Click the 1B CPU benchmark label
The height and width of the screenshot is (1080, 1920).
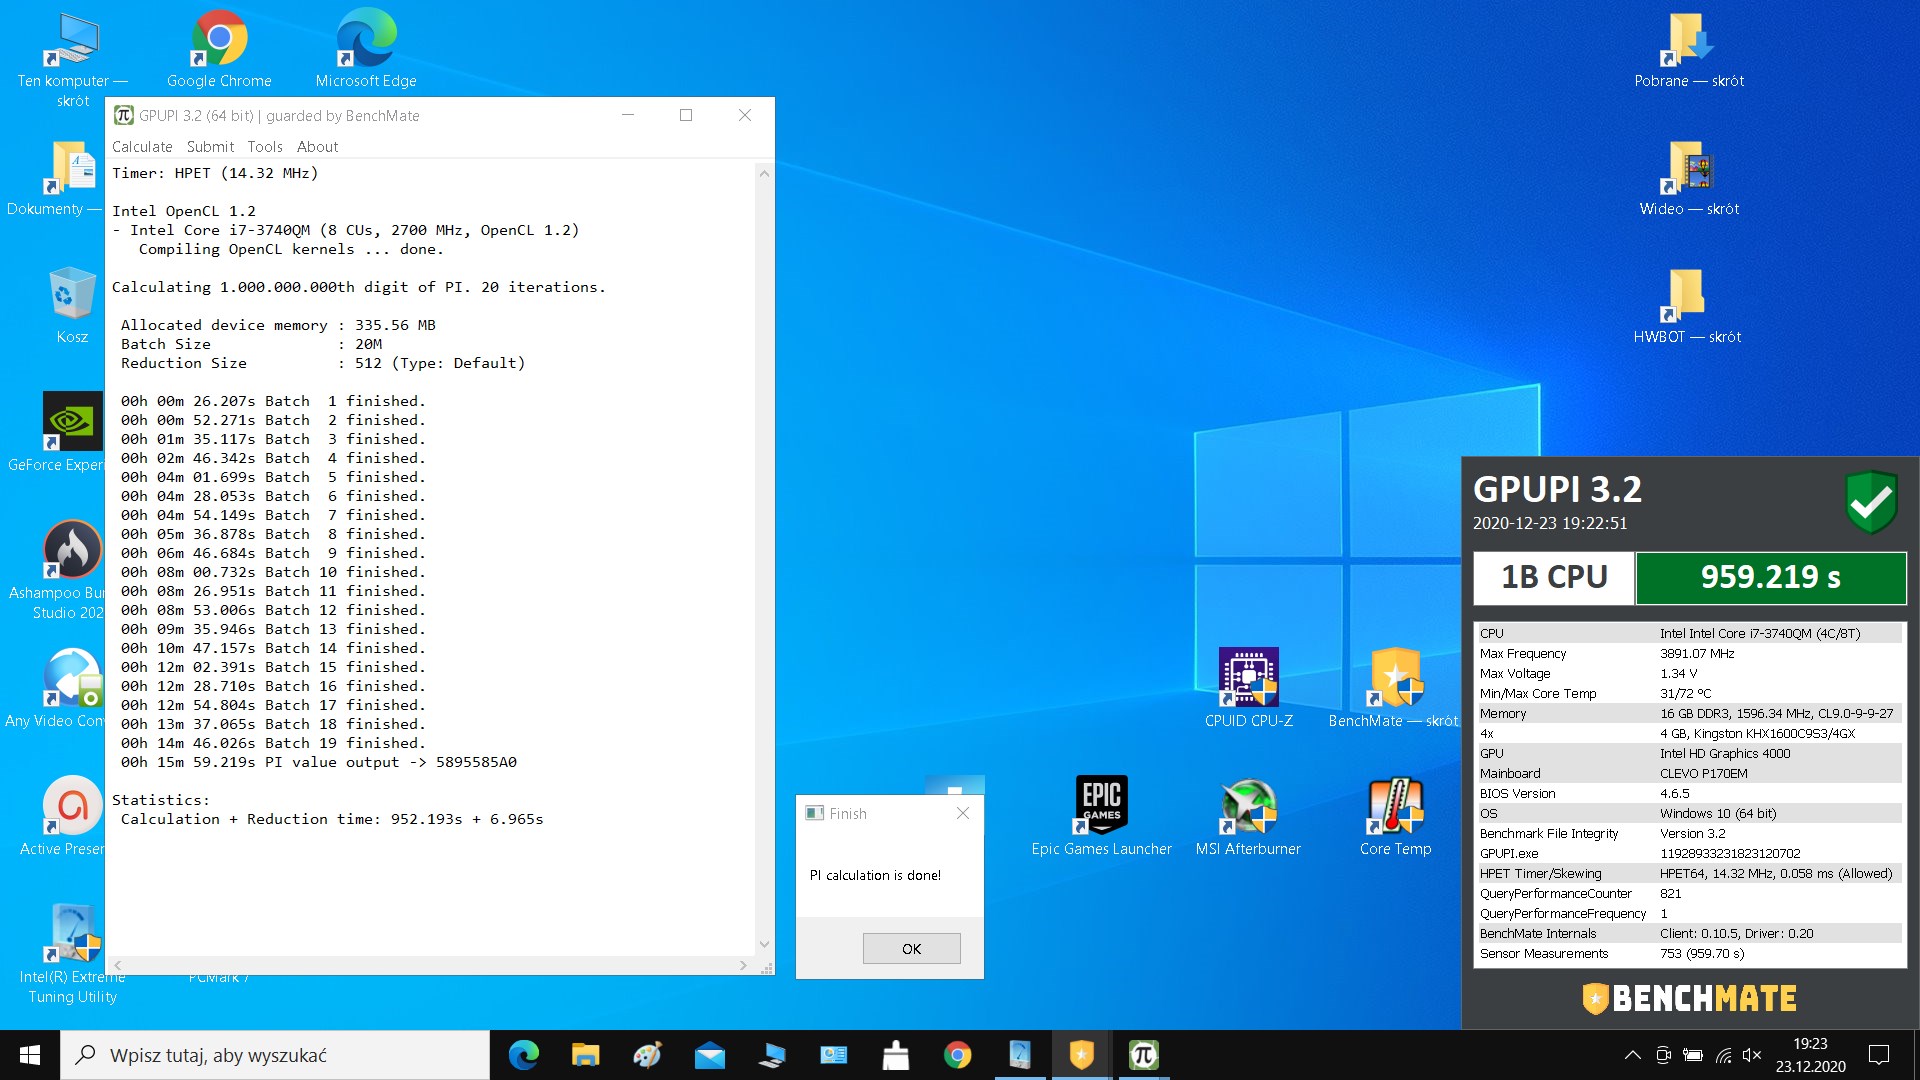click(x=1554, y=577)
